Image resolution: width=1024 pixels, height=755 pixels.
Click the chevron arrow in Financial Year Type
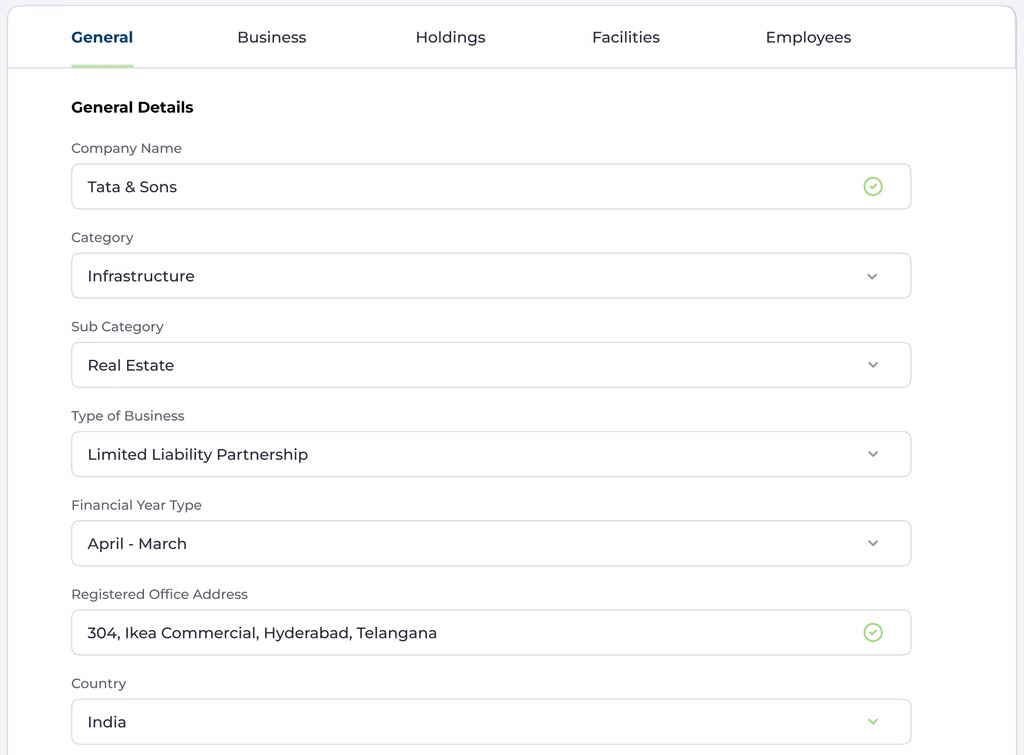[872, 544]
